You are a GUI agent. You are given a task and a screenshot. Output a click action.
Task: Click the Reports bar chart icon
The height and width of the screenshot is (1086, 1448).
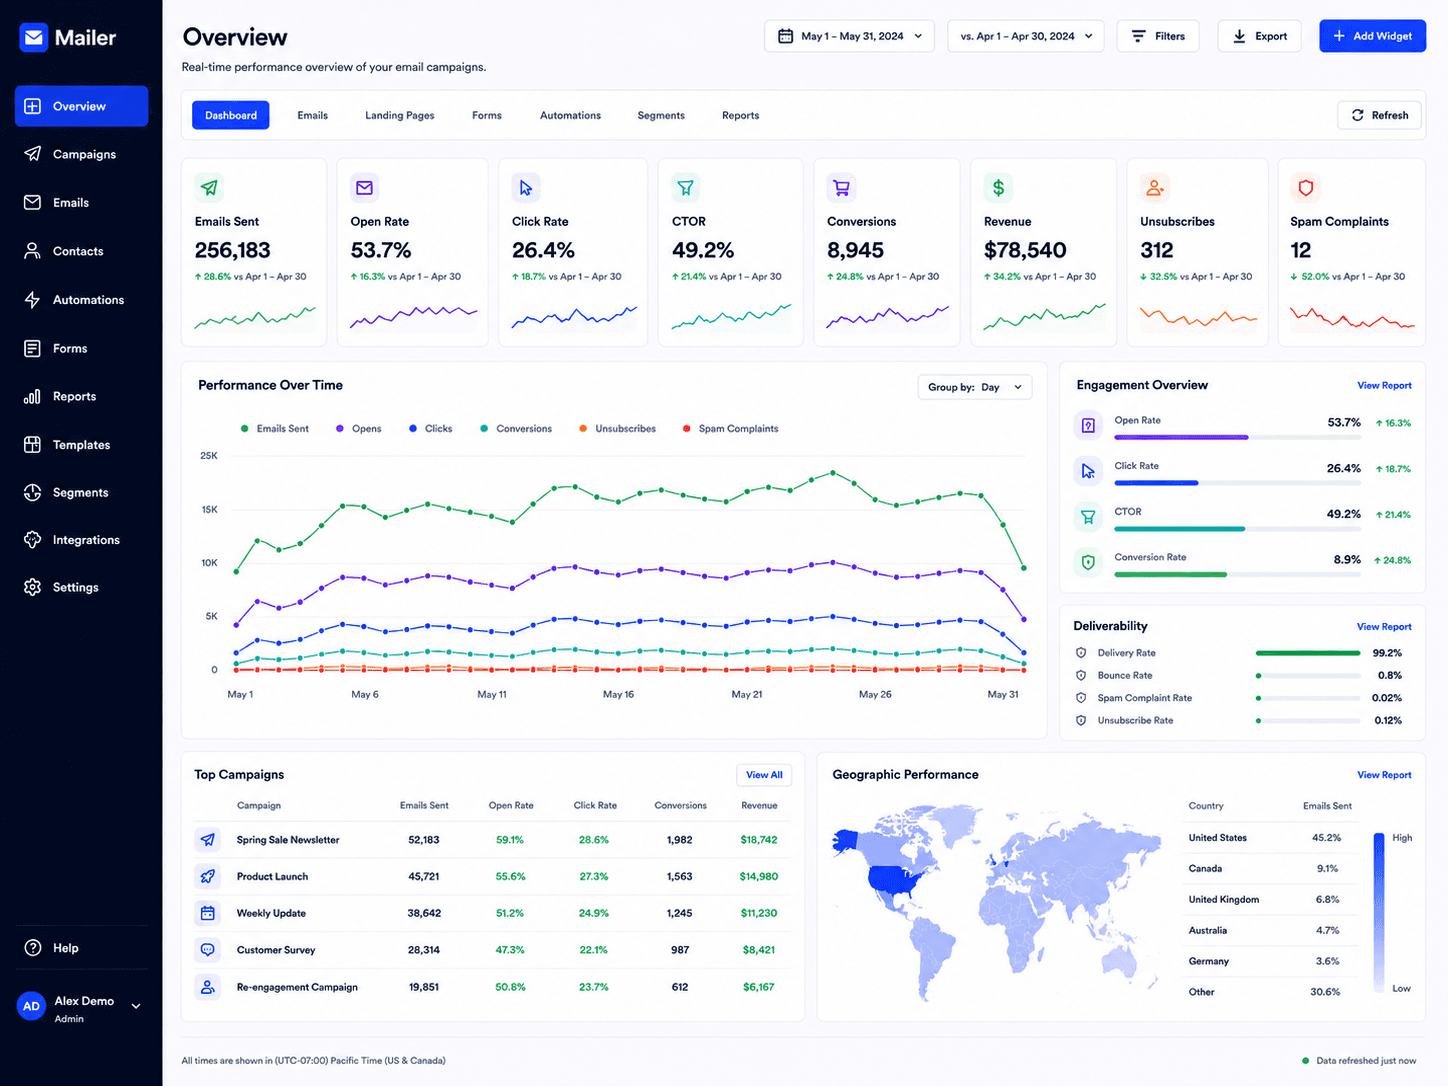coord(33,396)
